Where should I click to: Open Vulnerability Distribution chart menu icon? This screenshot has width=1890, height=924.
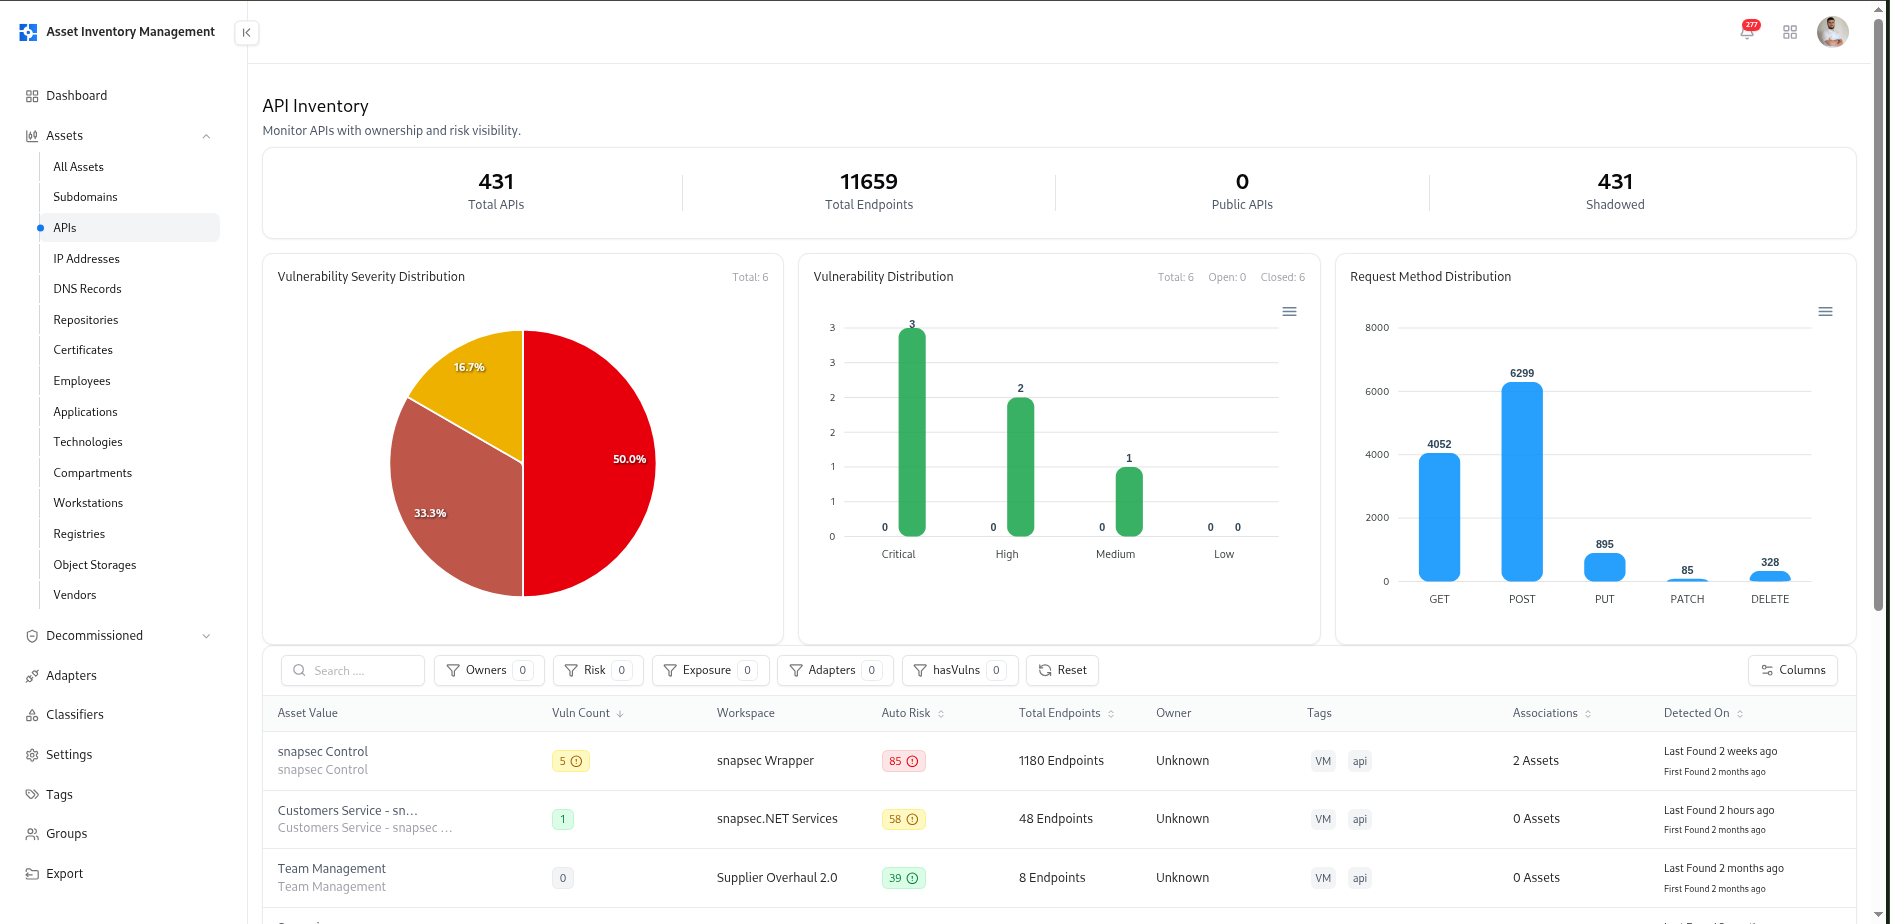[x=1289, y=312]
